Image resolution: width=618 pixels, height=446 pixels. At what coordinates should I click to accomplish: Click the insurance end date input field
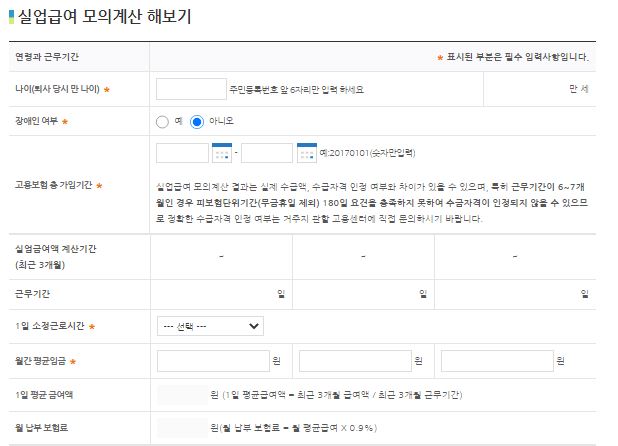click(267, 153)
